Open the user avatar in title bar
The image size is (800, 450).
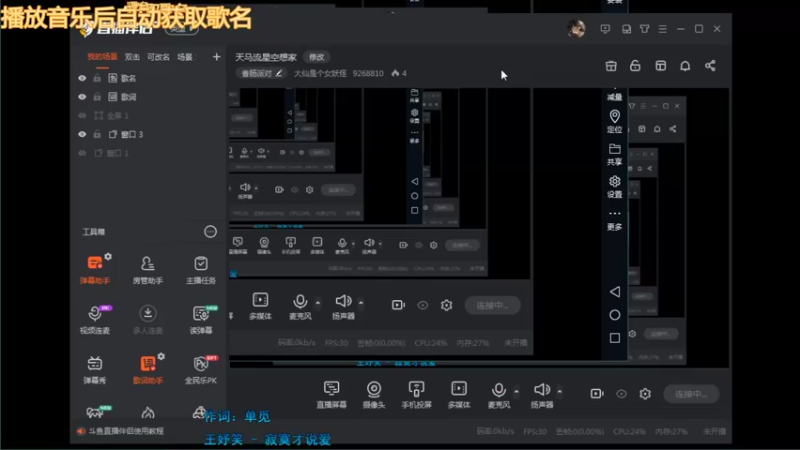click(x=577, y=29)
